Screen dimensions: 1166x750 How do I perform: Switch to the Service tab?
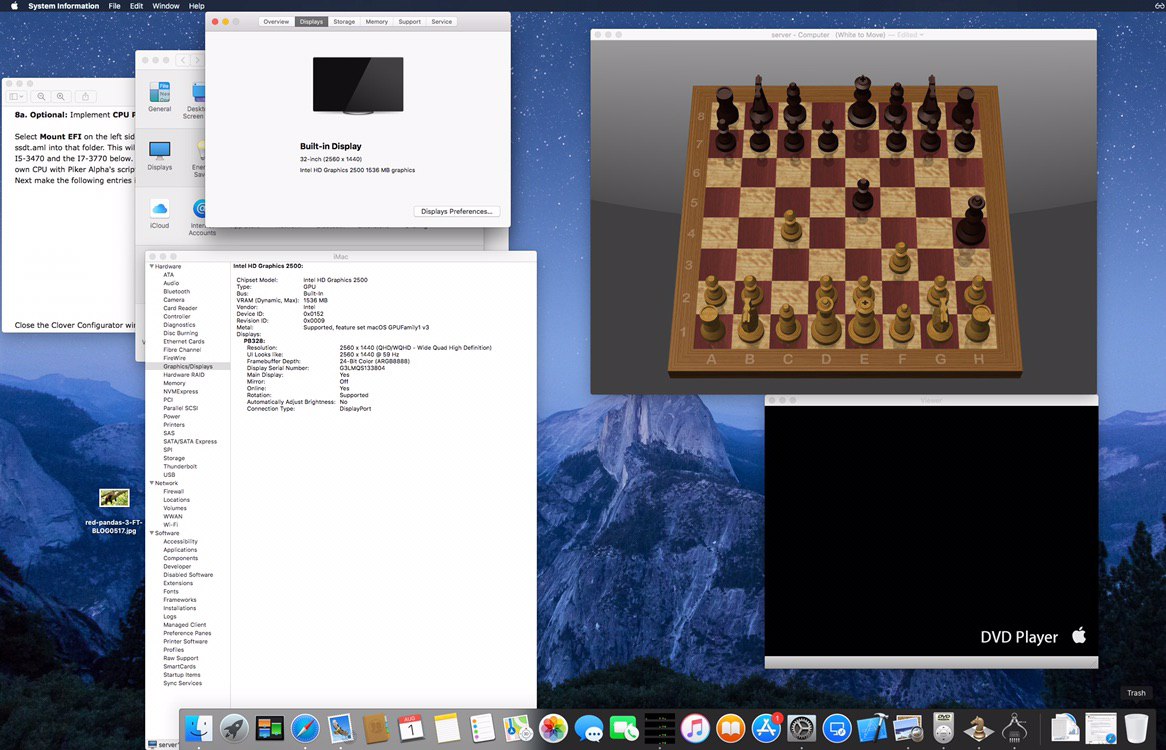[x=442, y=22]
